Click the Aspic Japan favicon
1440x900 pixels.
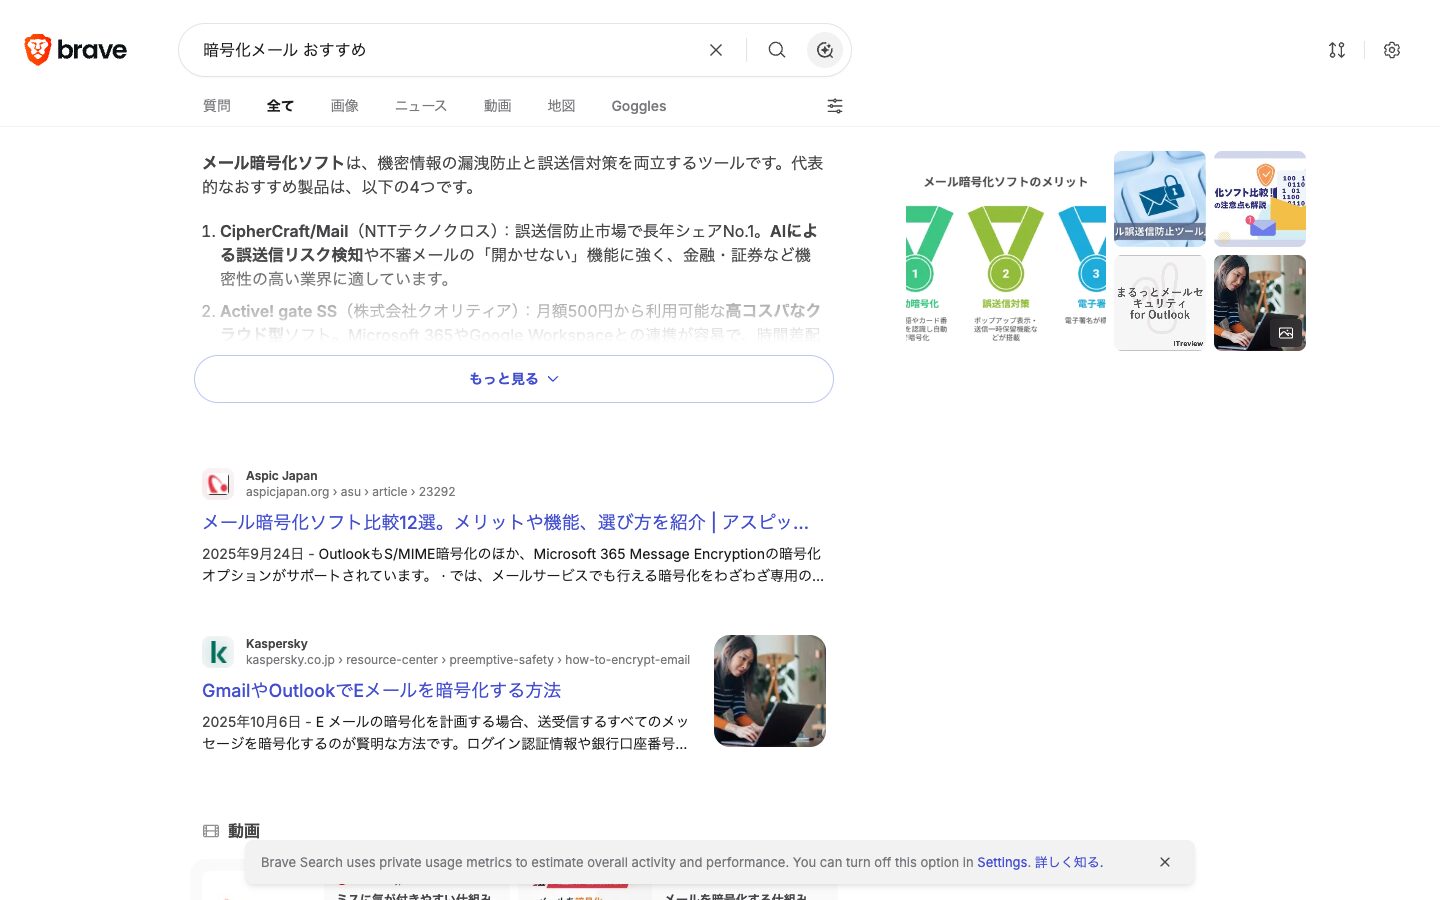pos(218,484)
